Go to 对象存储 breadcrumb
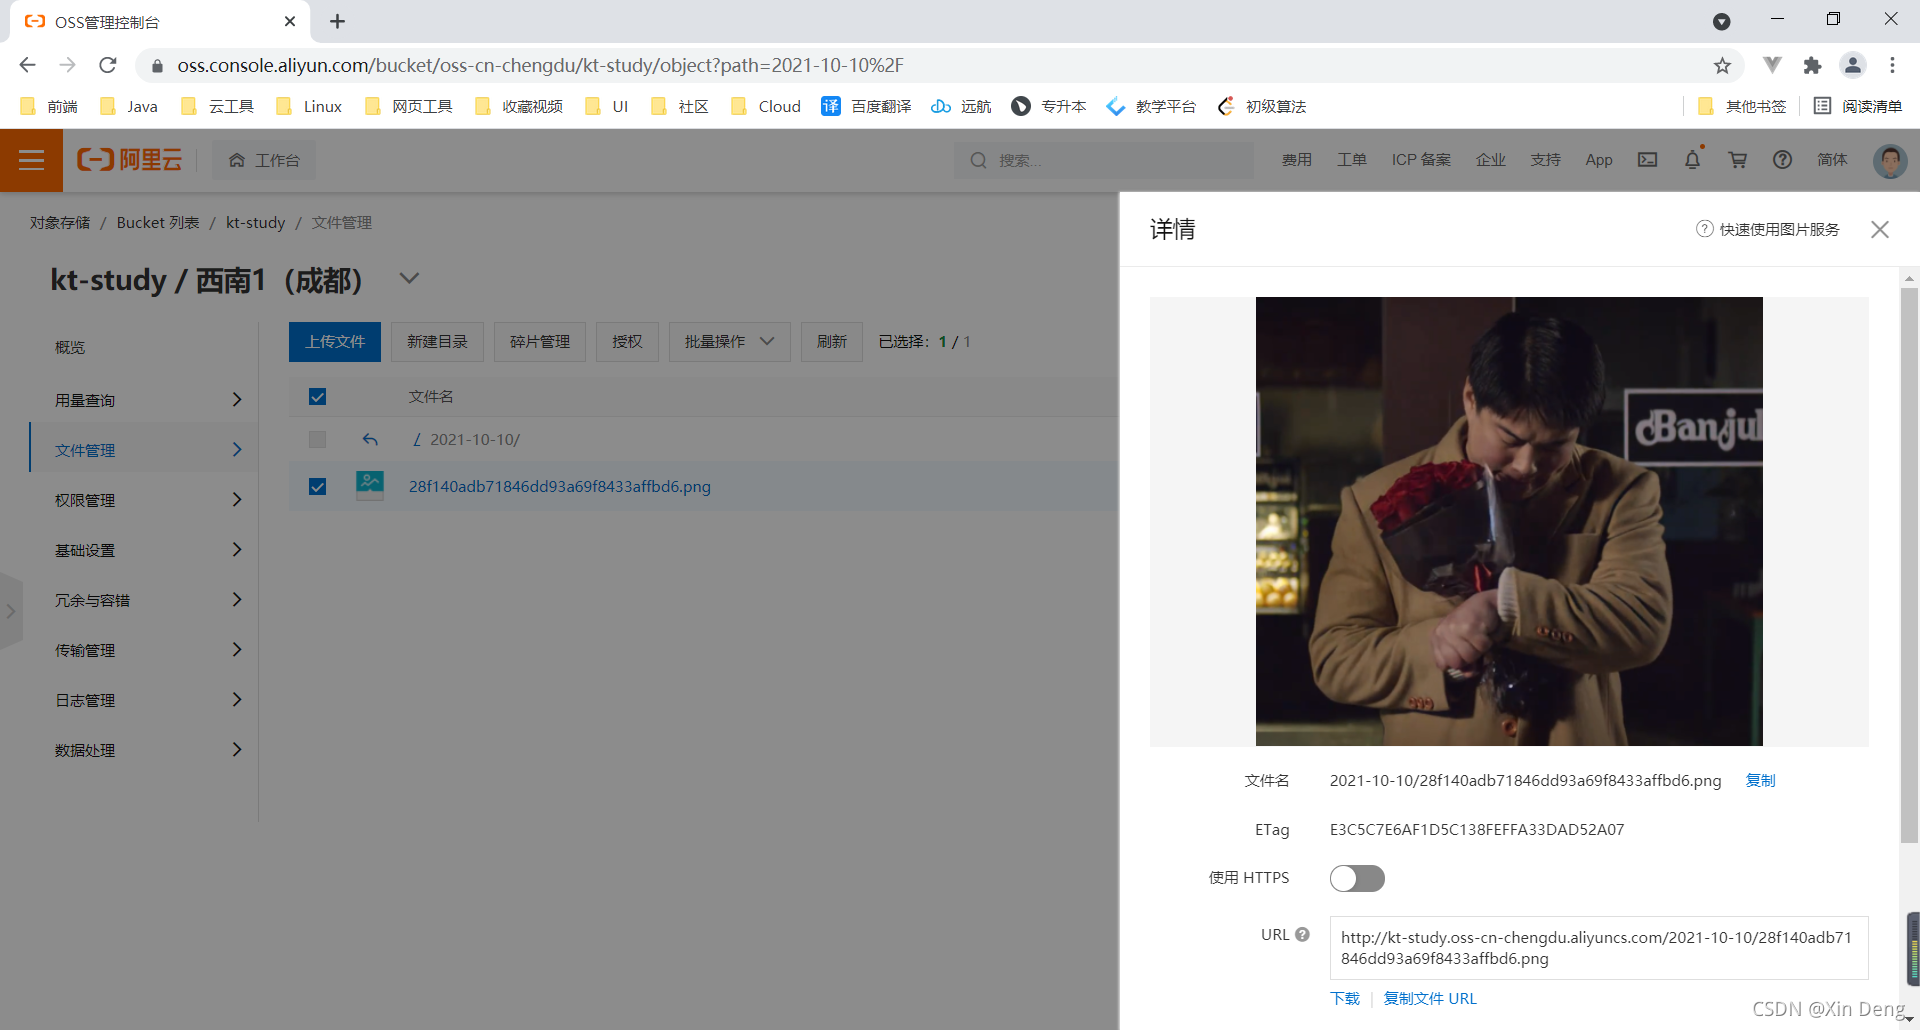1920x1030 pixels. click(x=60, y=222)
